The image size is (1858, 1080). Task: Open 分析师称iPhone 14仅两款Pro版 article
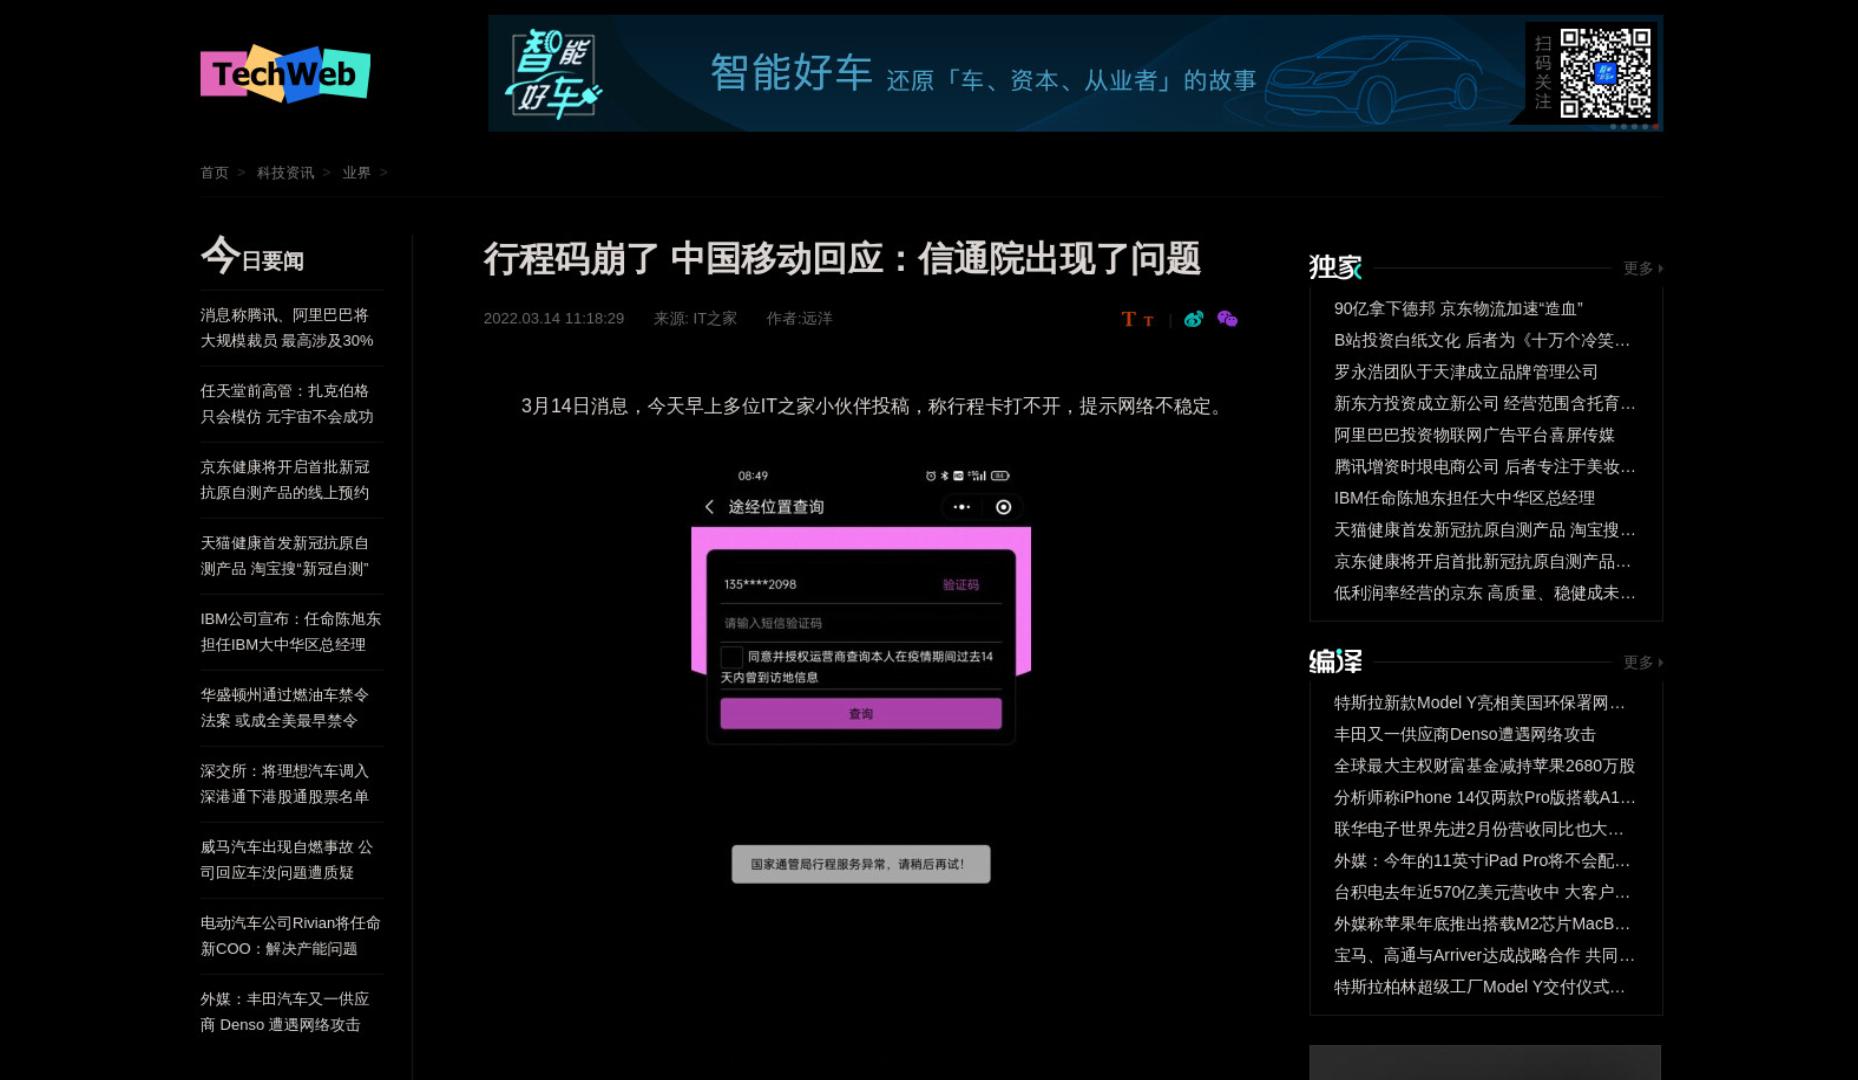point(1485,797)
